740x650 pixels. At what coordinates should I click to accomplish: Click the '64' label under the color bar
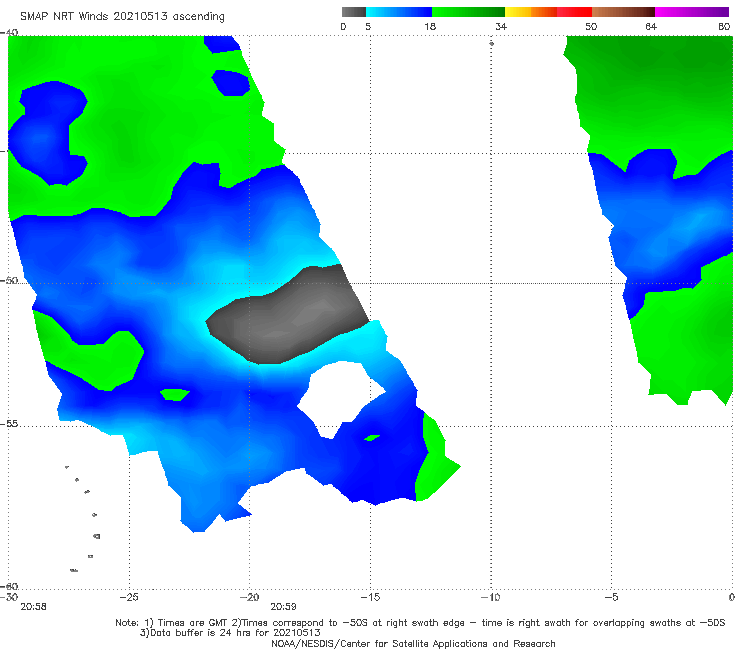pos(651,26)
